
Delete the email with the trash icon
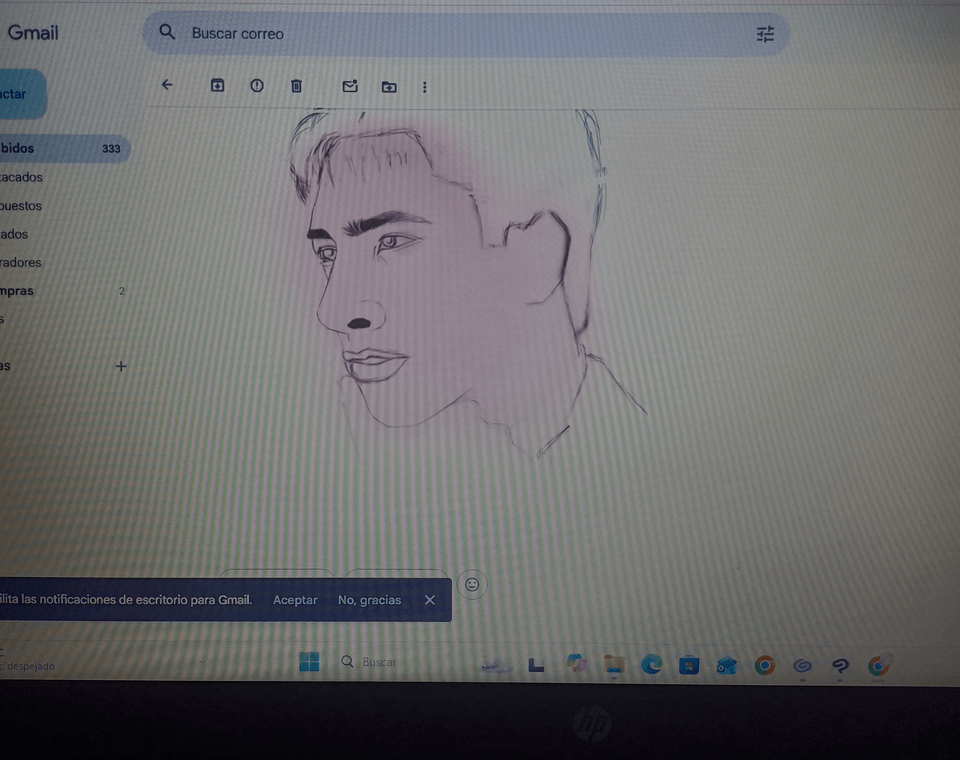click(296, 86)
